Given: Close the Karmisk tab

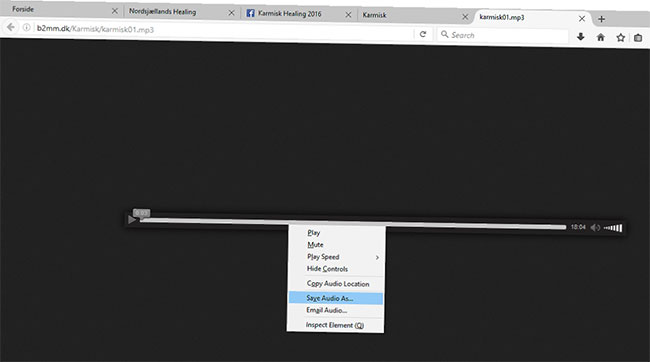Looking at the screenshot, I should click(x=465, y=17).
